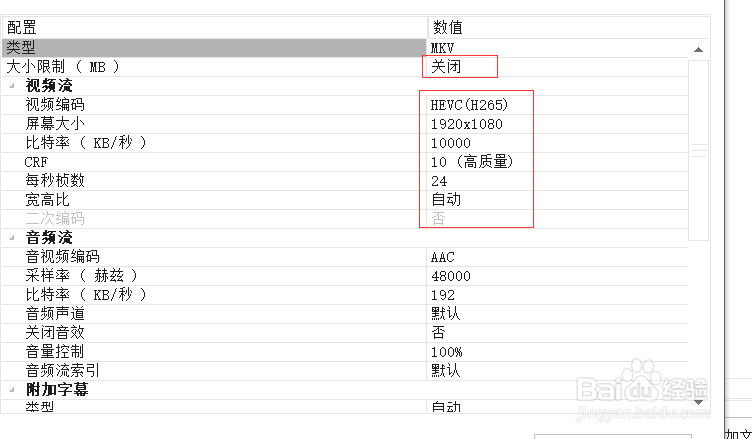The height and width of the screenshot is (439, 752).
Task: Click the 采样率 value 48000
Action: pos(450,276)
